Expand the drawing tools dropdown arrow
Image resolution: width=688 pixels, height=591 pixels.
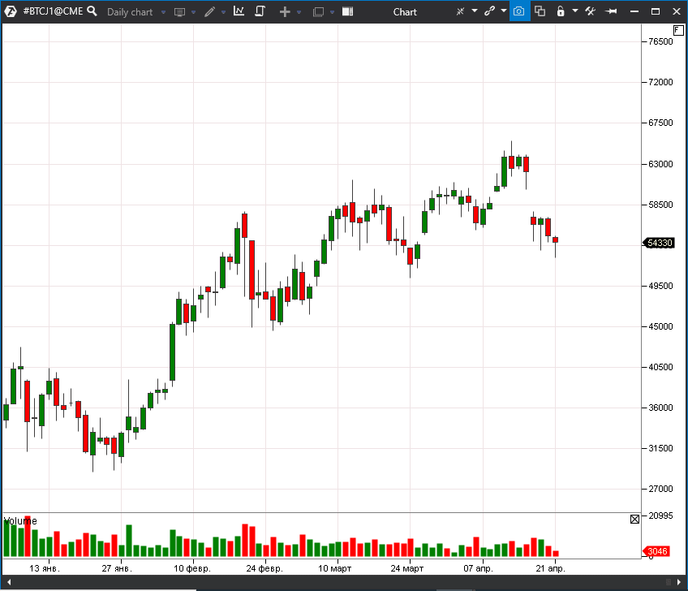[222, 12]
